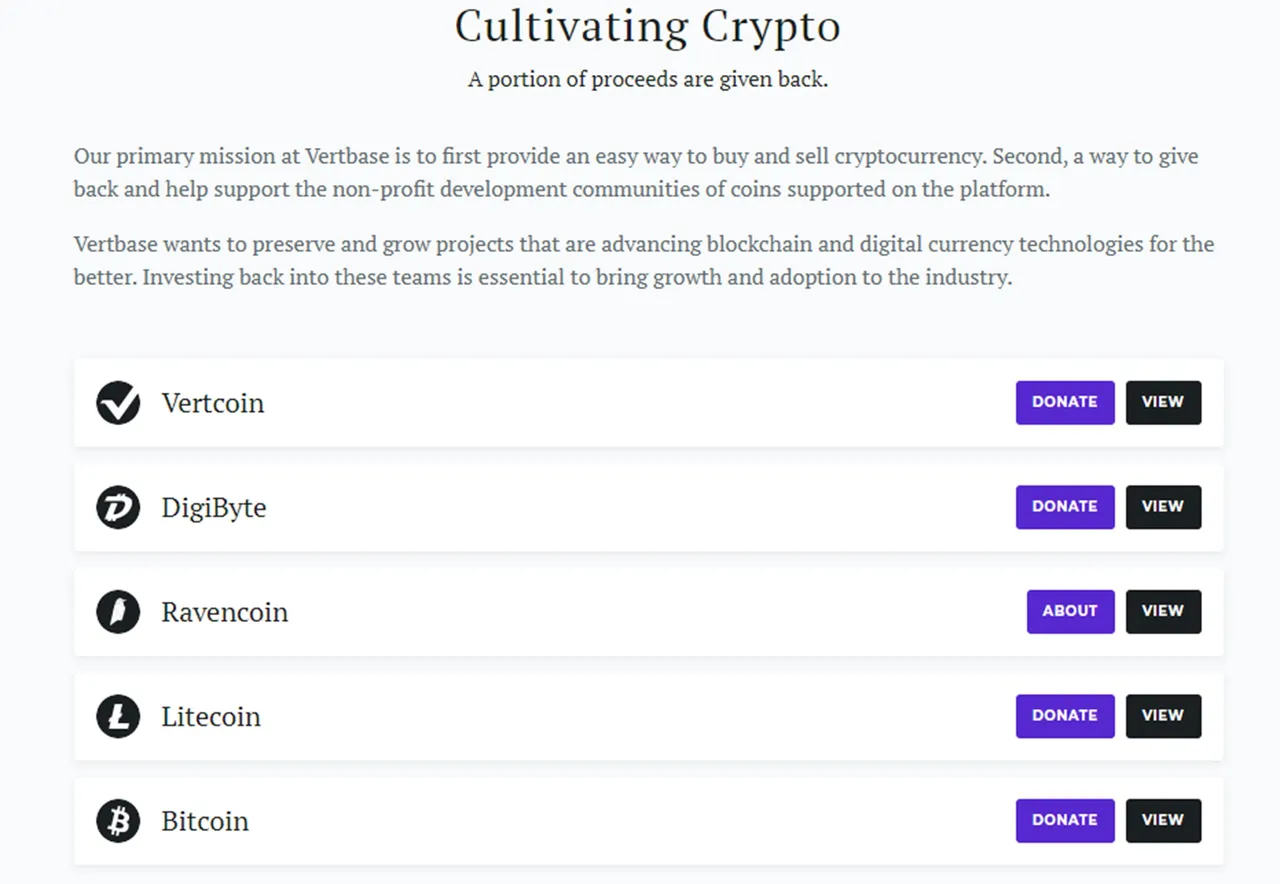Click the Ravencoin logo icon
1280x884 pixels.
(x=118, y=612)
